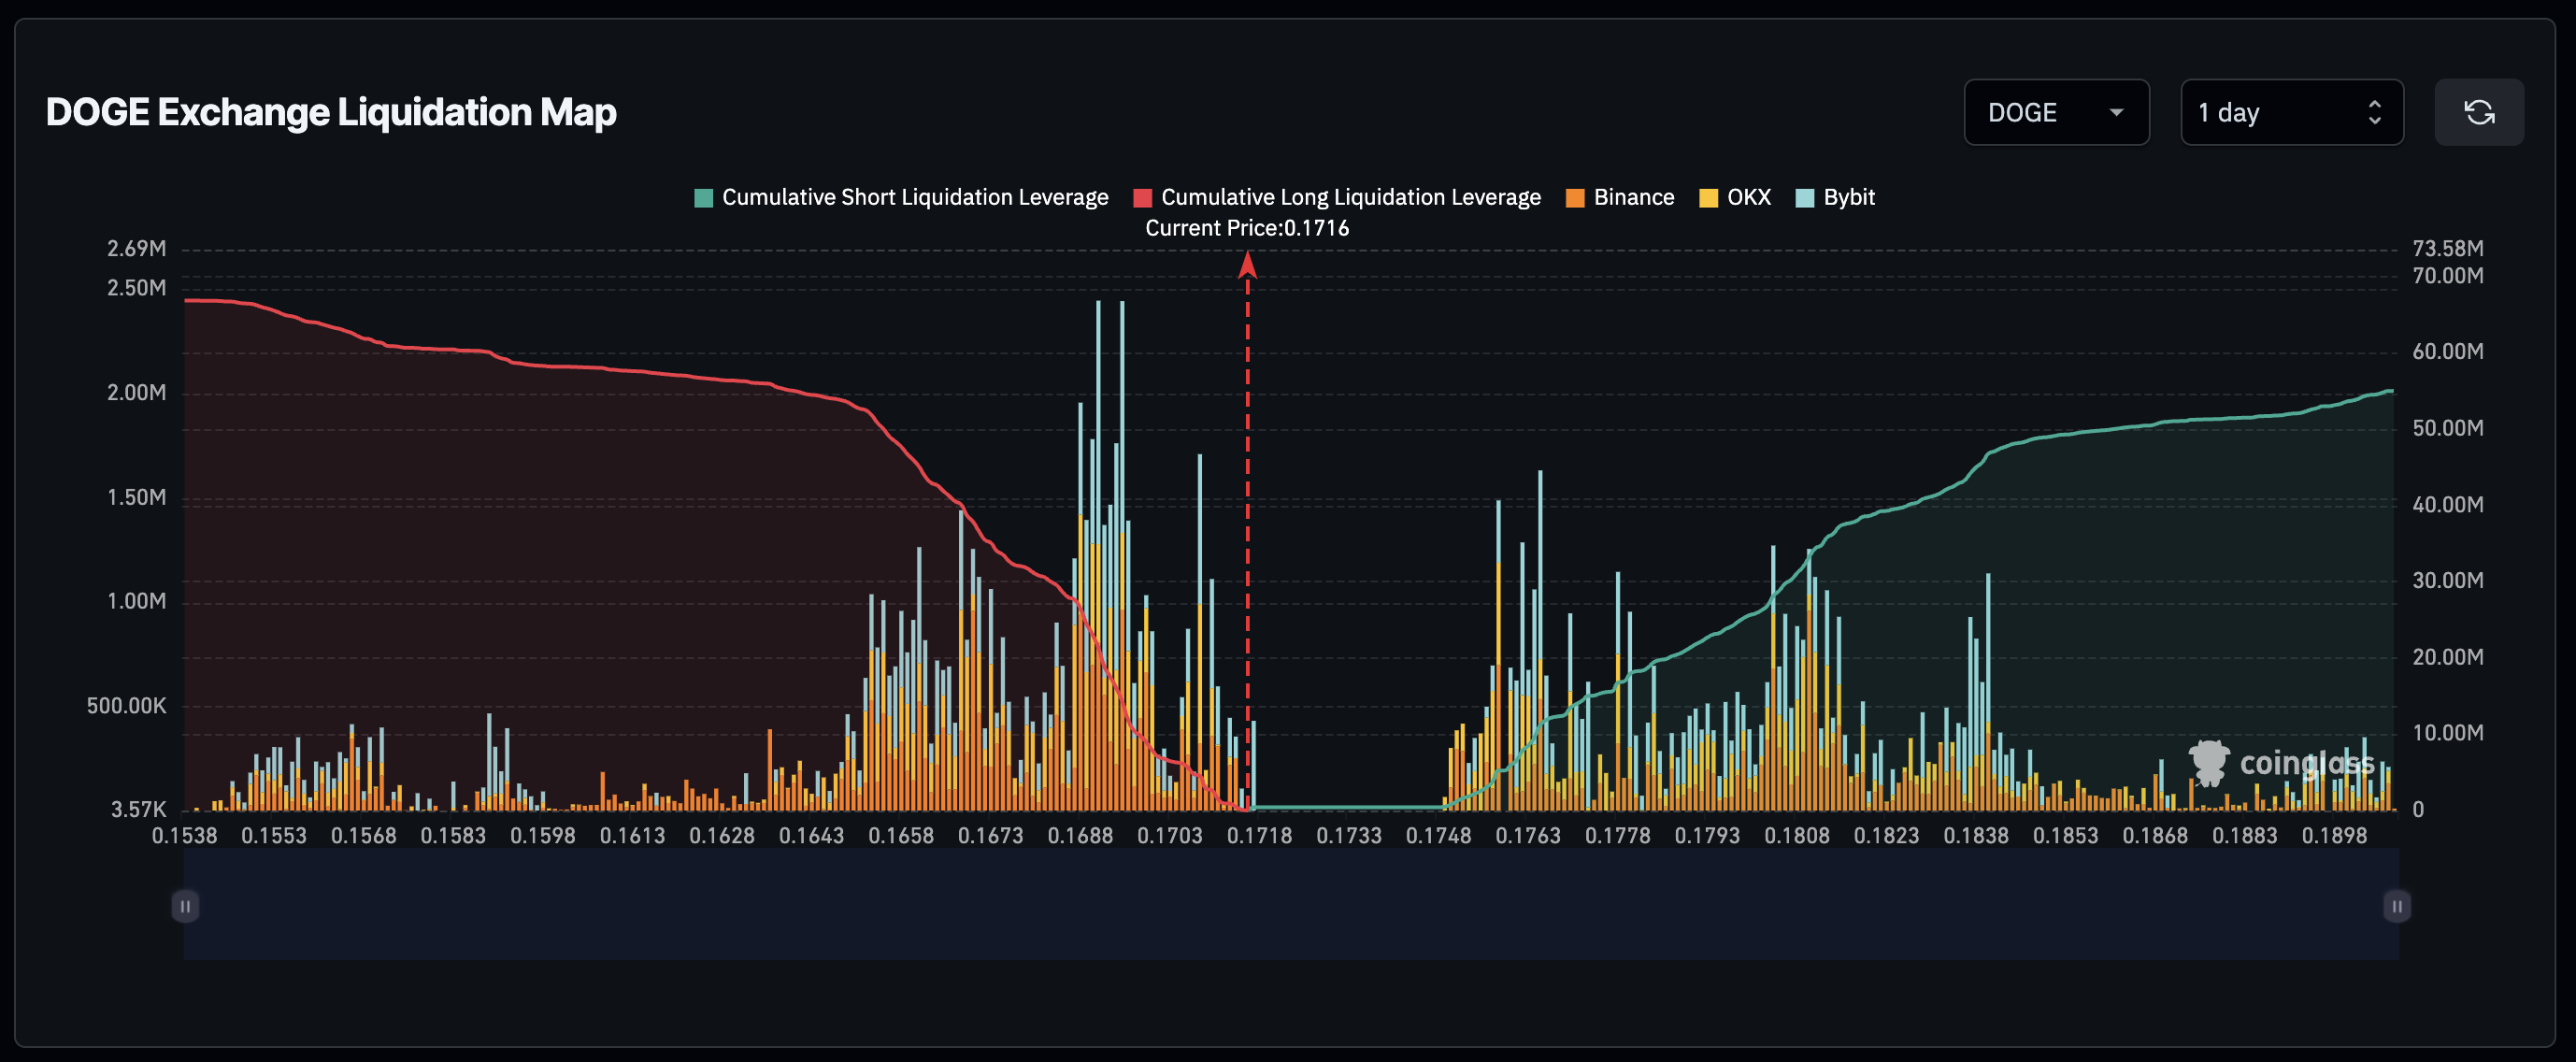Toggle the Bybit legend label
The width and height of the screenshot is (2576, 1062).
[1848, 198]
